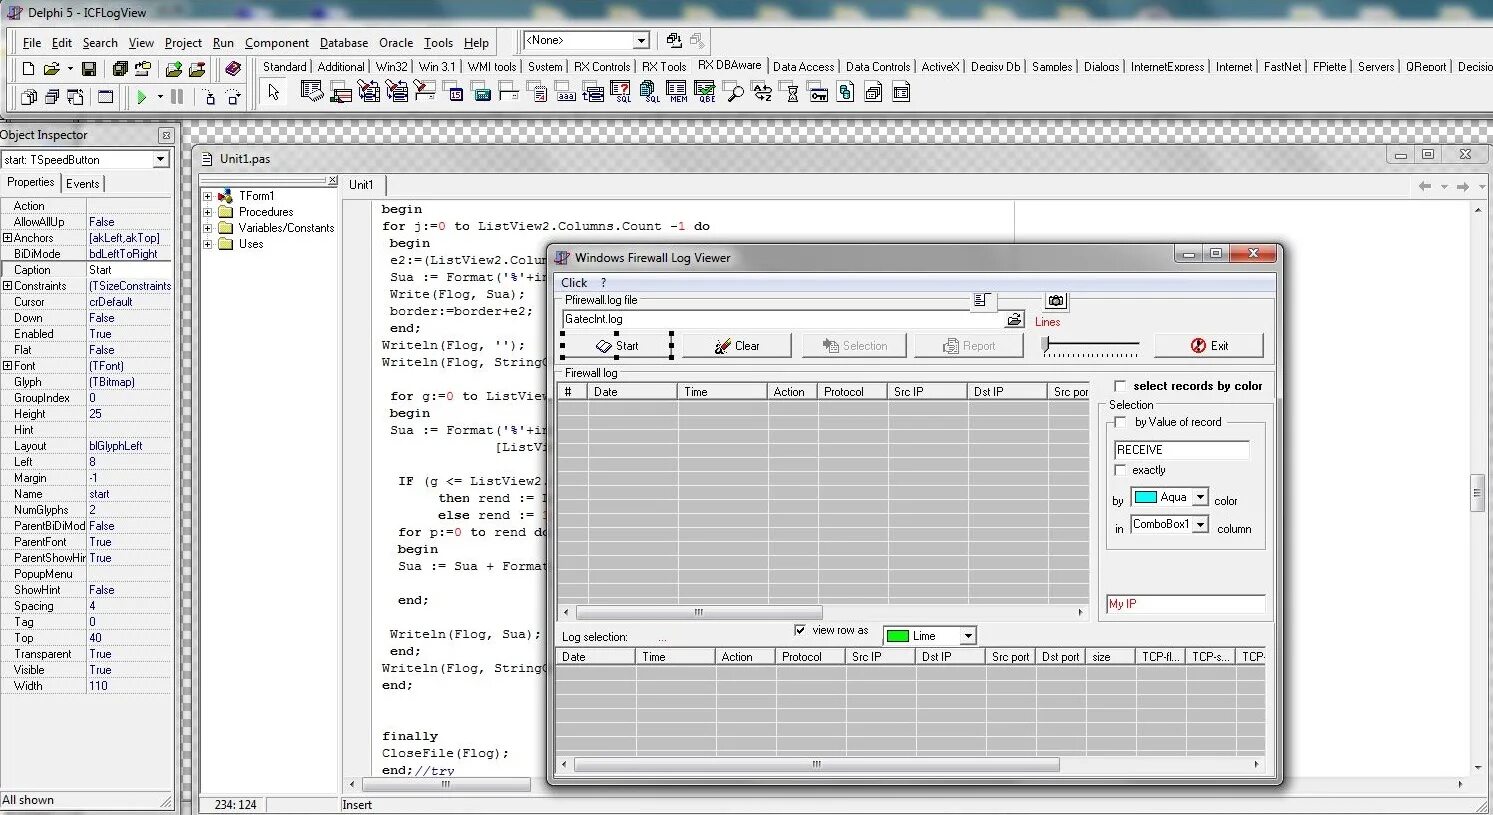Click the Lime green color swatch
This screenshot has width=1493, height=815.
[898, 636]
